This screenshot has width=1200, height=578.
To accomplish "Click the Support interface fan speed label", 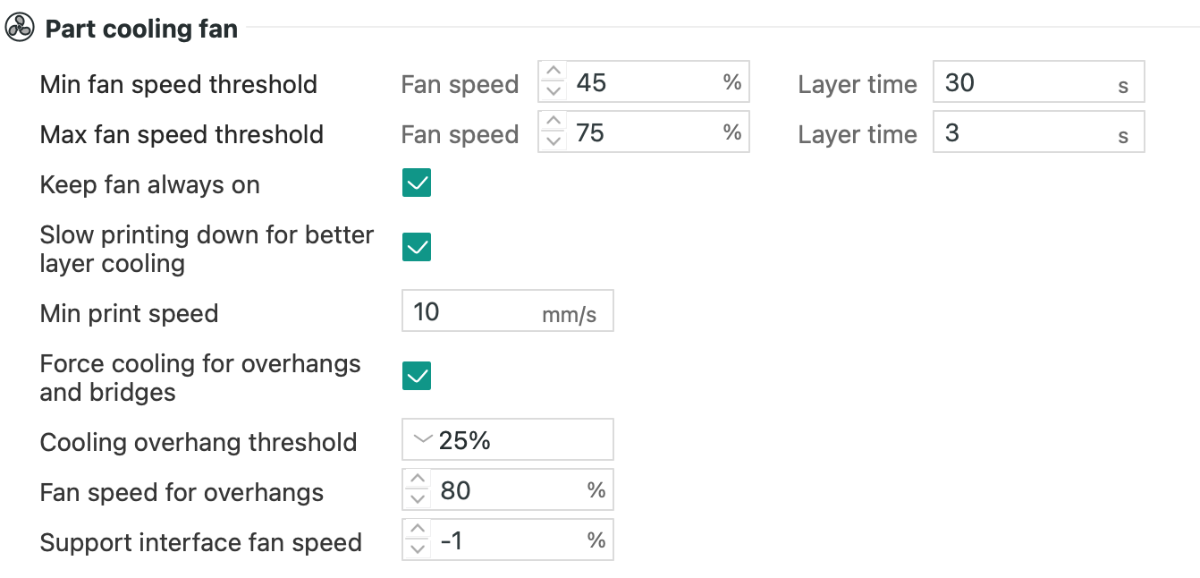I will (201, 543).
